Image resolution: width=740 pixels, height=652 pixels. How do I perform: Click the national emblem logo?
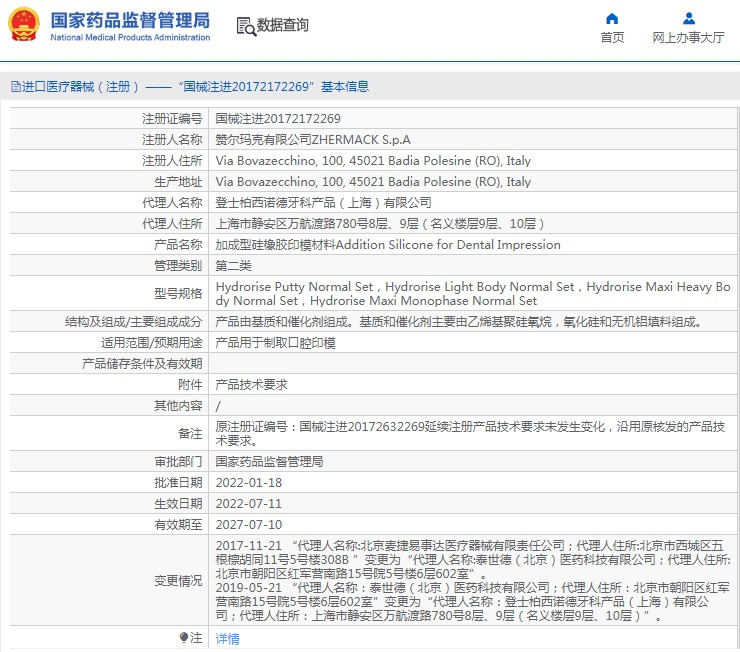(24, 25)
